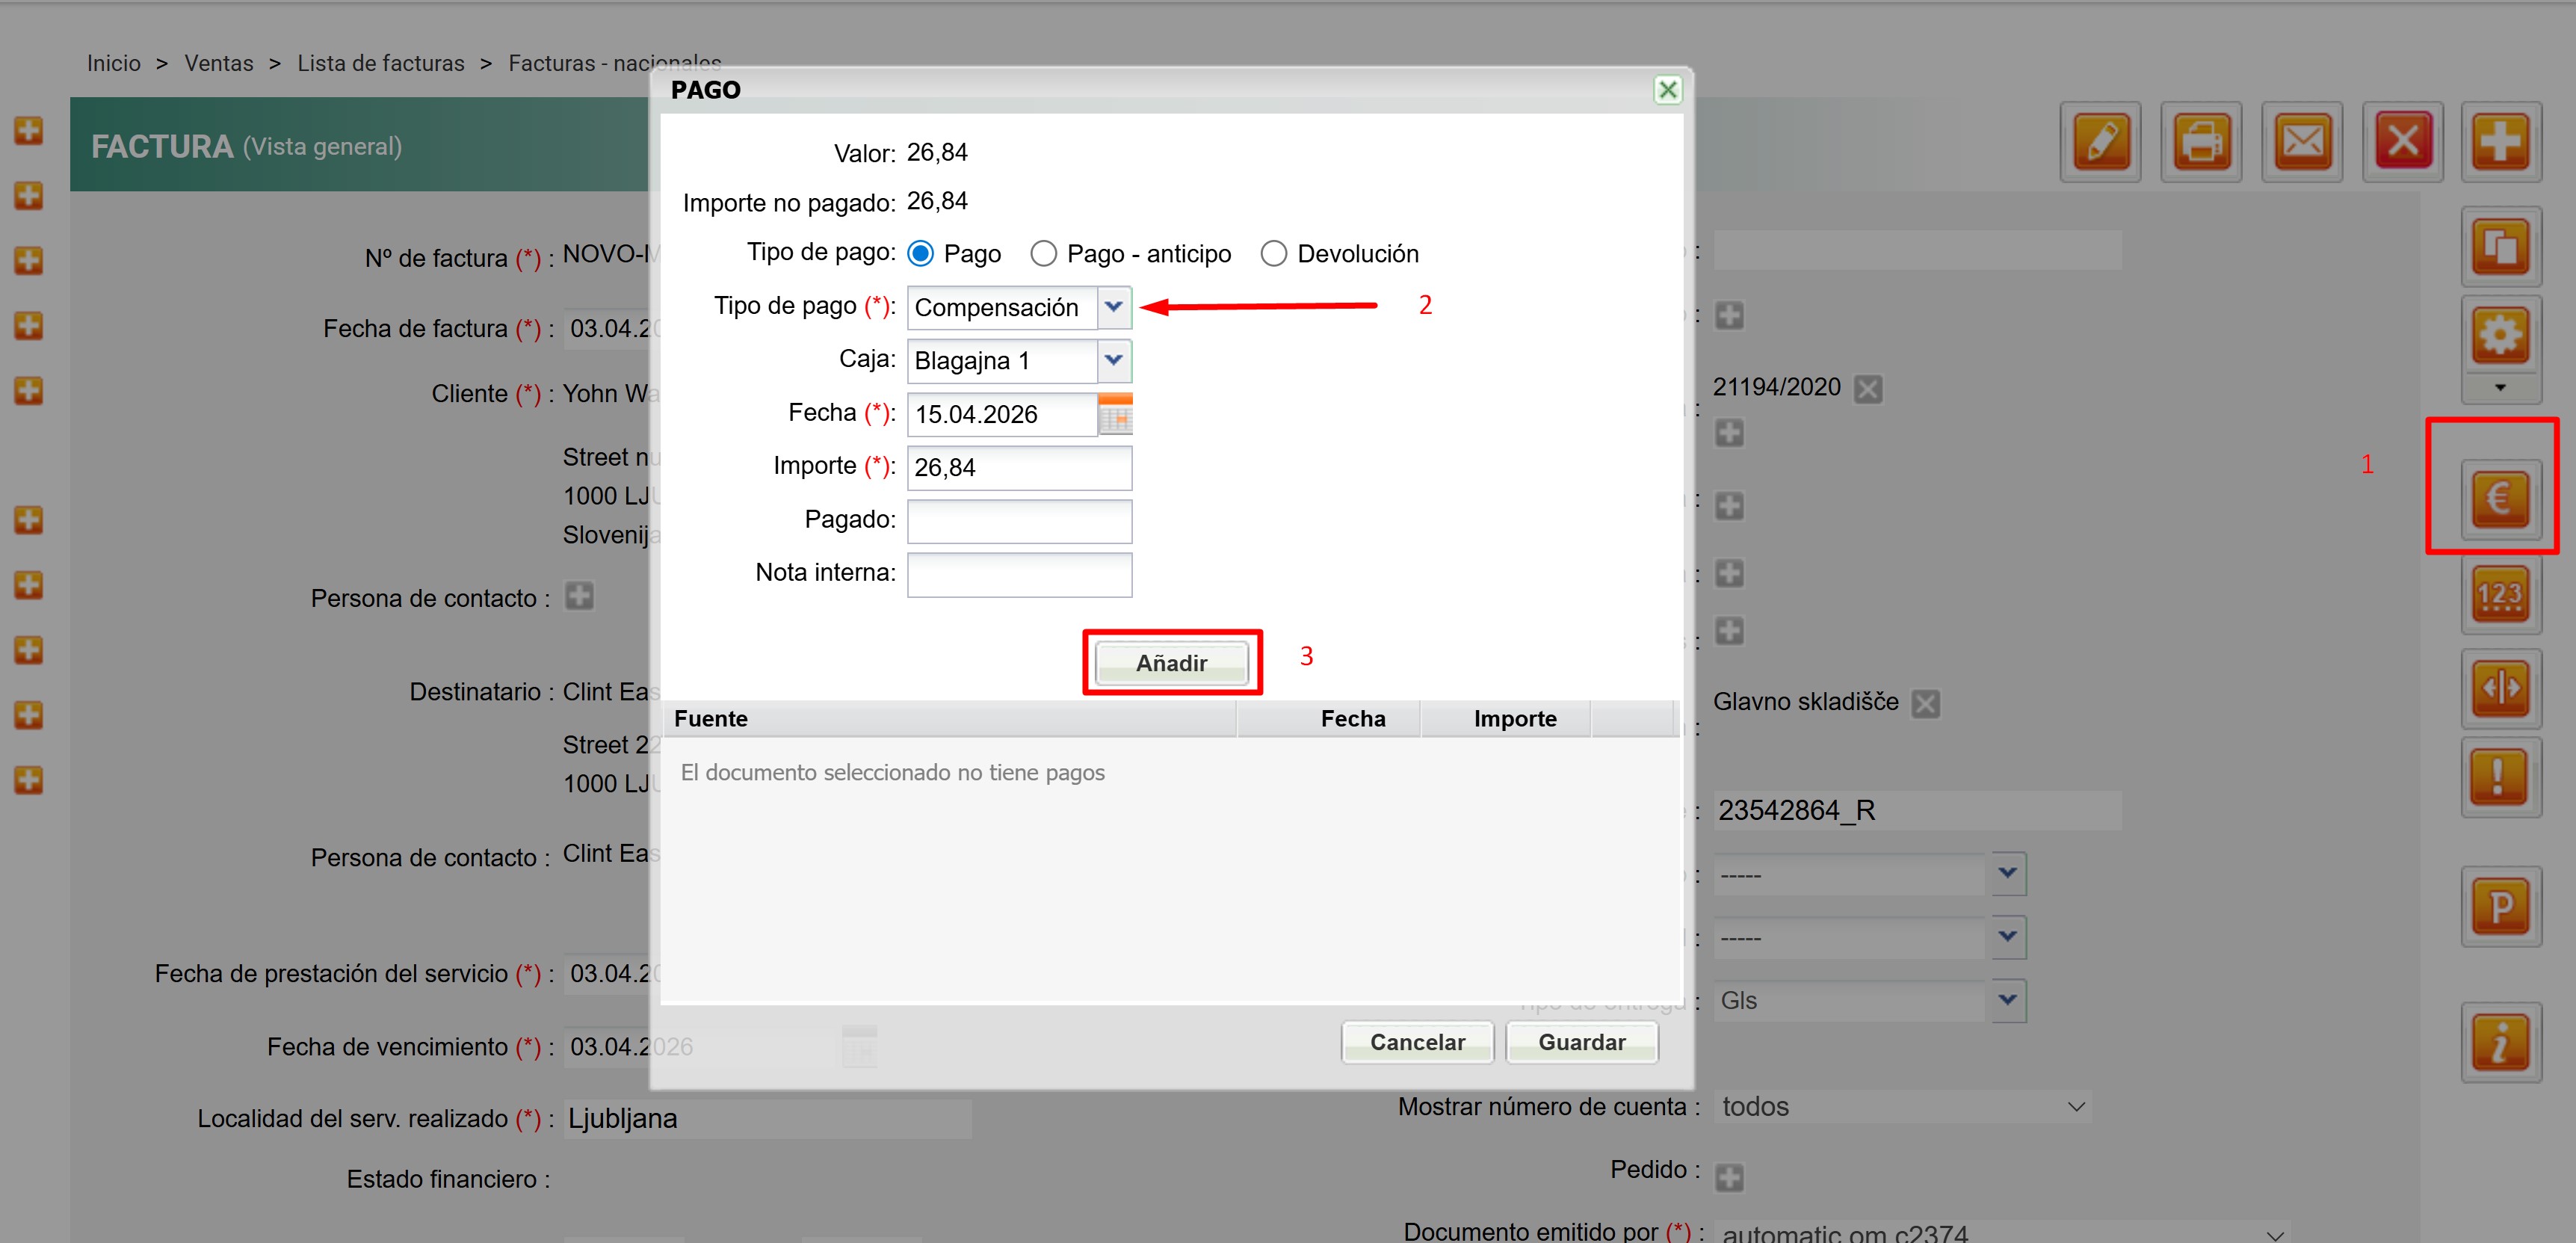Click the 123 numbering icon

tap(2500, 595)
